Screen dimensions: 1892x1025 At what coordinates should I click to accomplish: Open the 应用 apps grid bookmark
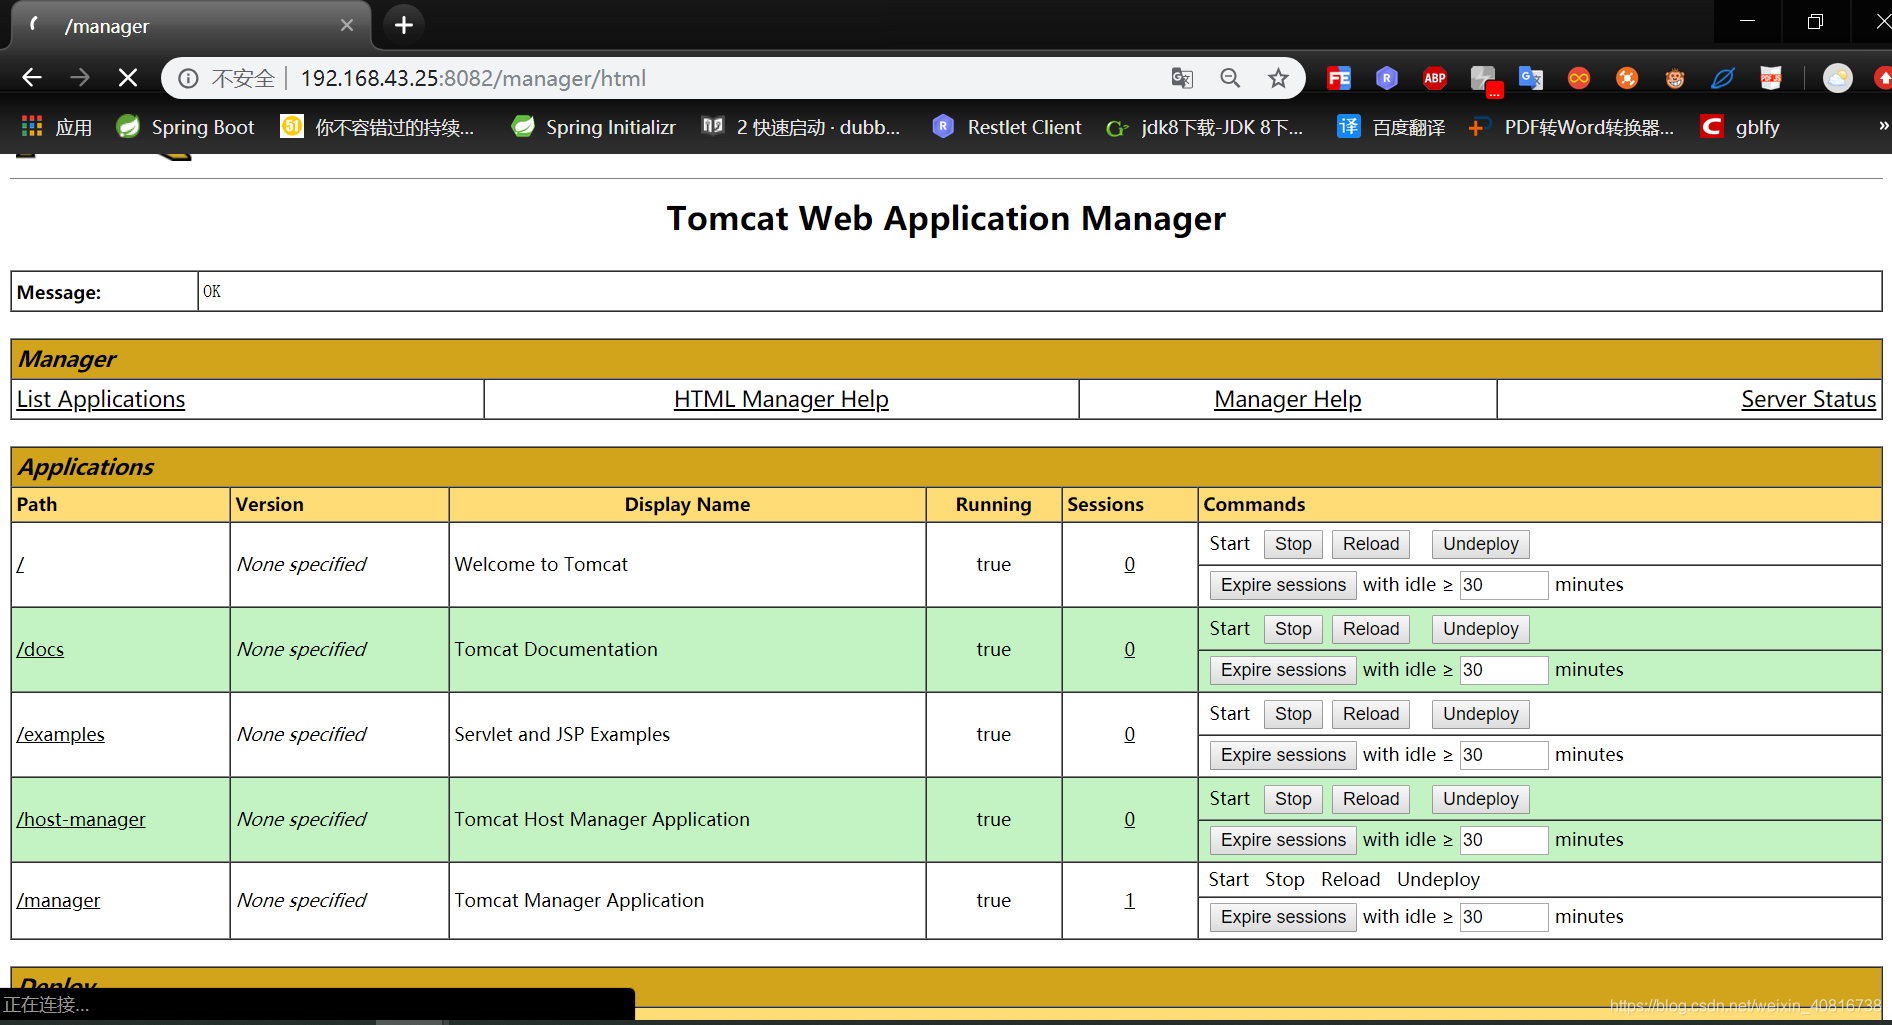click(56, 127)
